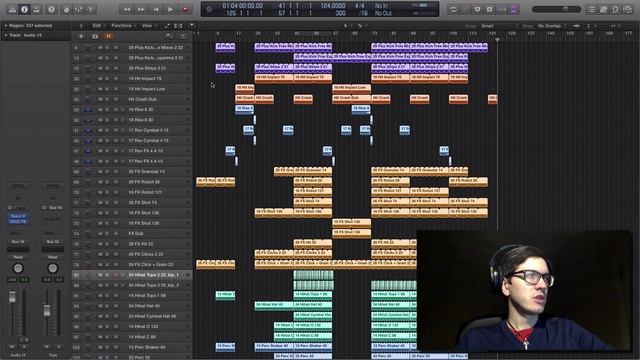Mute the left Audio 11 channel strip

pos(12,347)
